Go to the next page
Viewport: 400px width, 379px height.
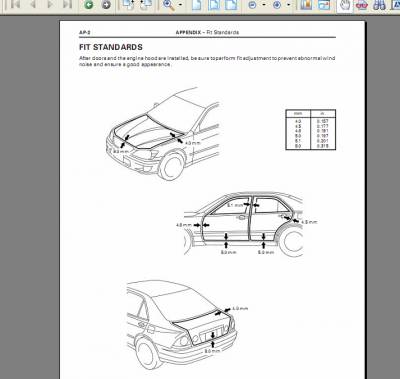(x=50, y=4)
